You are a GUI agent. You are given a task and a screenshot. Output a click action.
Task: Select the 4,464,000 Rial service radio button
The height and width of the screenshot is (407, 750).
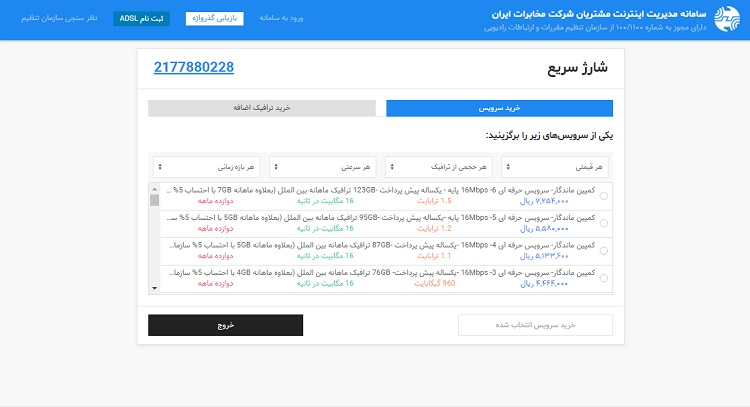click(x=604, y=278)
